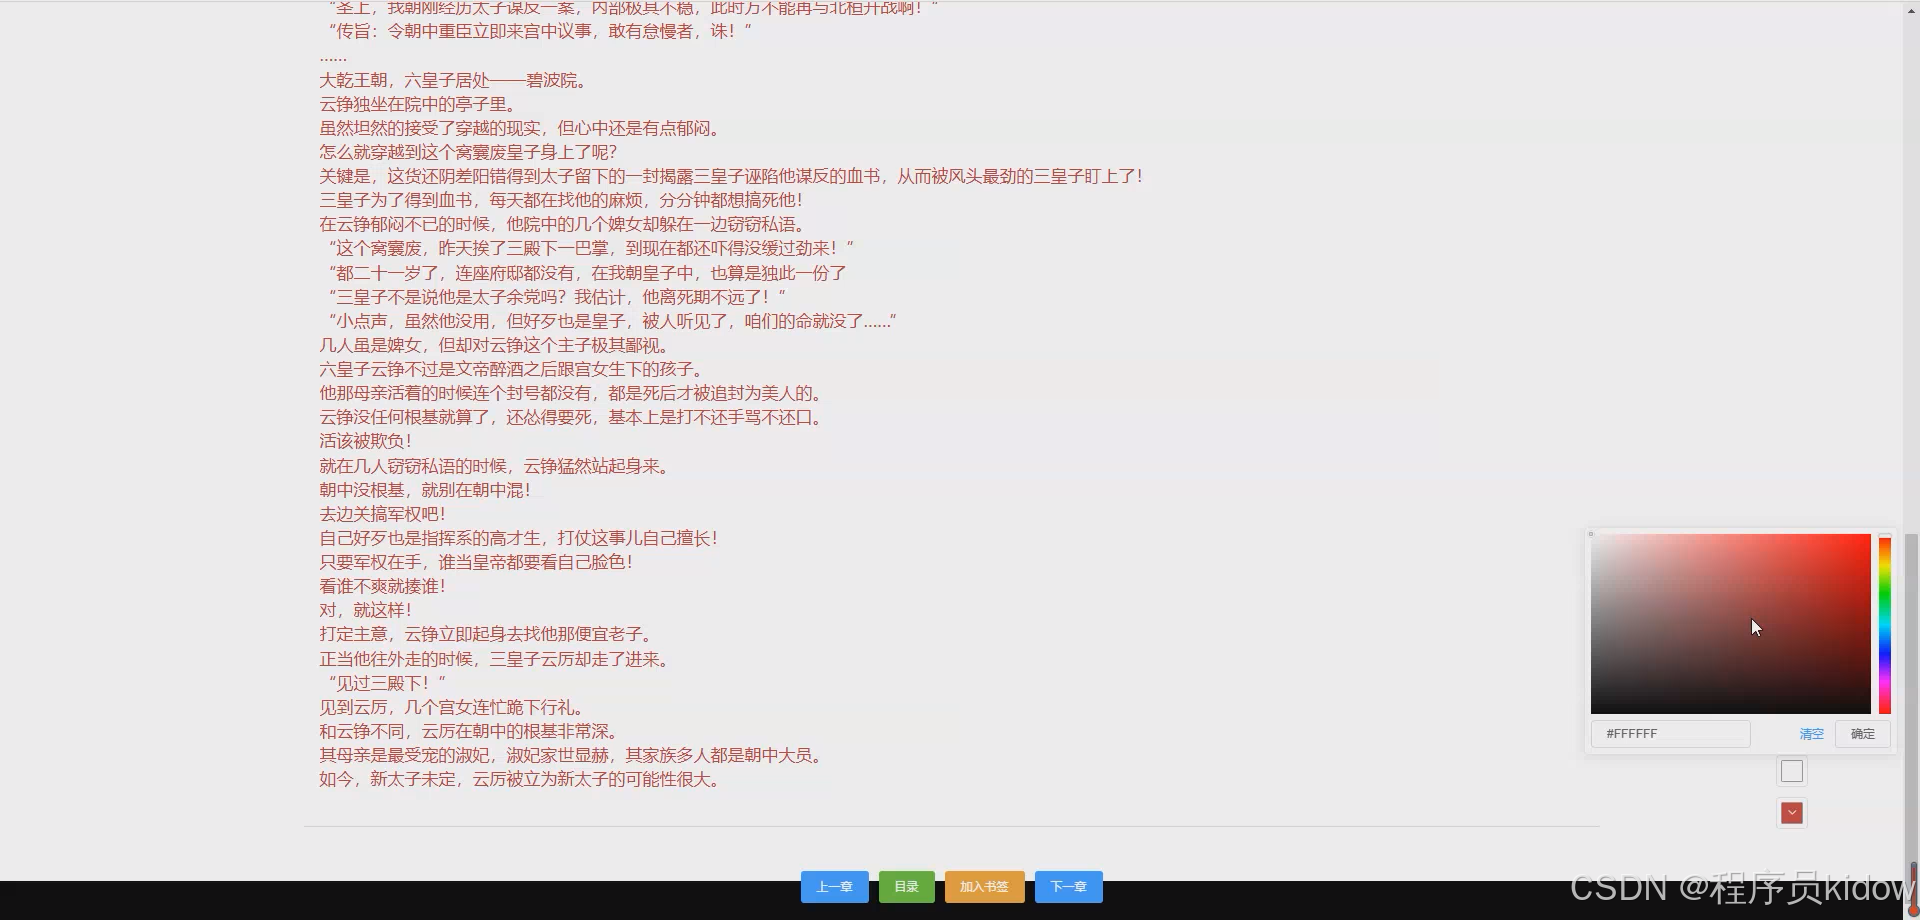Collapse the color panel using the red chevron
Viewport: 1920px width, 920px height.
1790,813
